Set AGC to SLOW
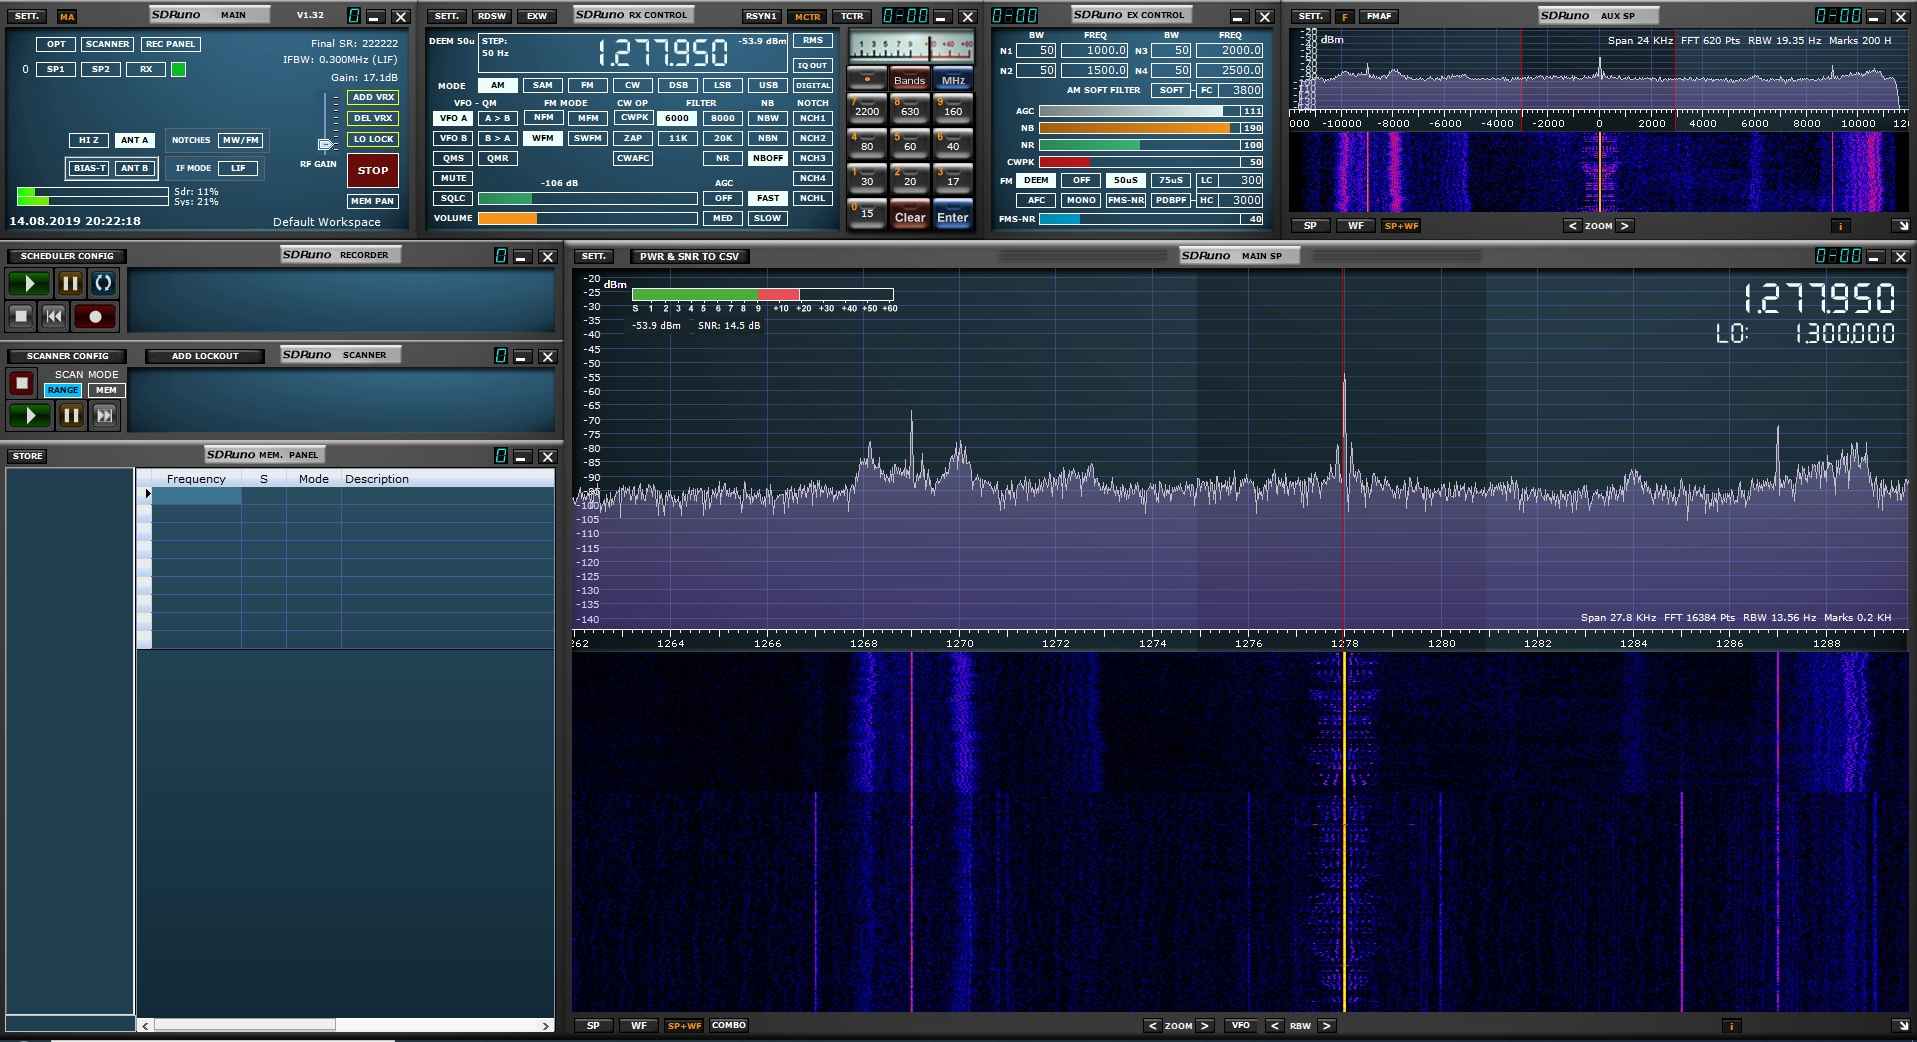1917x1042 pixels. point(768,218)
